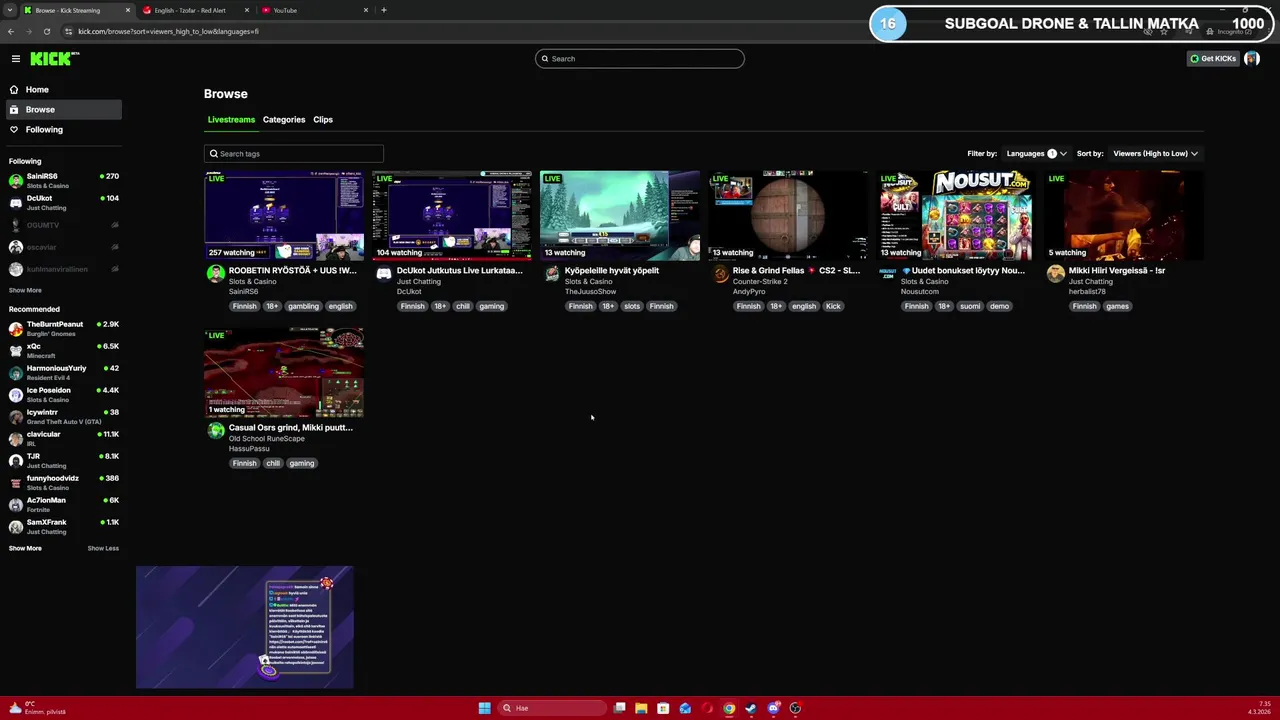Open the Windows Start button
Viewport: 1280px width, 720px height.
click(484, 708)
